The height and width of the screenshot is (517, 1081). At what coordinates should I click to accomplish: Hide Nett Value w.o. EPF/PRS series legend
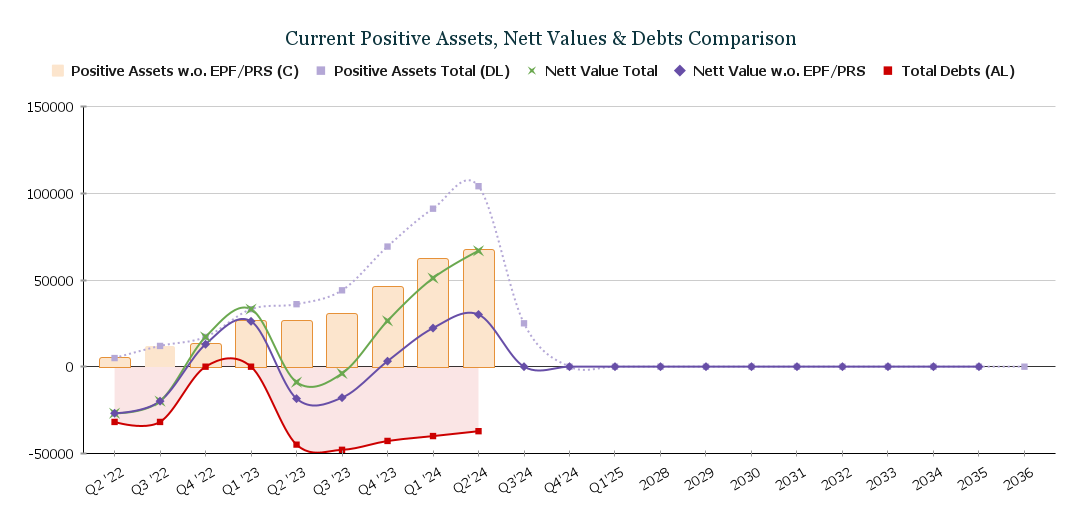click(x=778, y=71)
